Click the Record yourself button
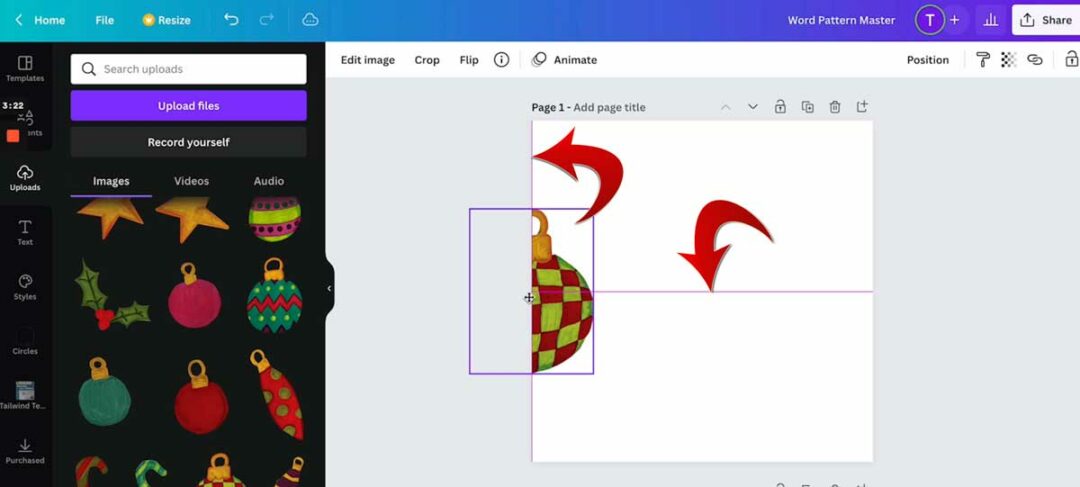1080x487 pixels. tap(188, 142)
